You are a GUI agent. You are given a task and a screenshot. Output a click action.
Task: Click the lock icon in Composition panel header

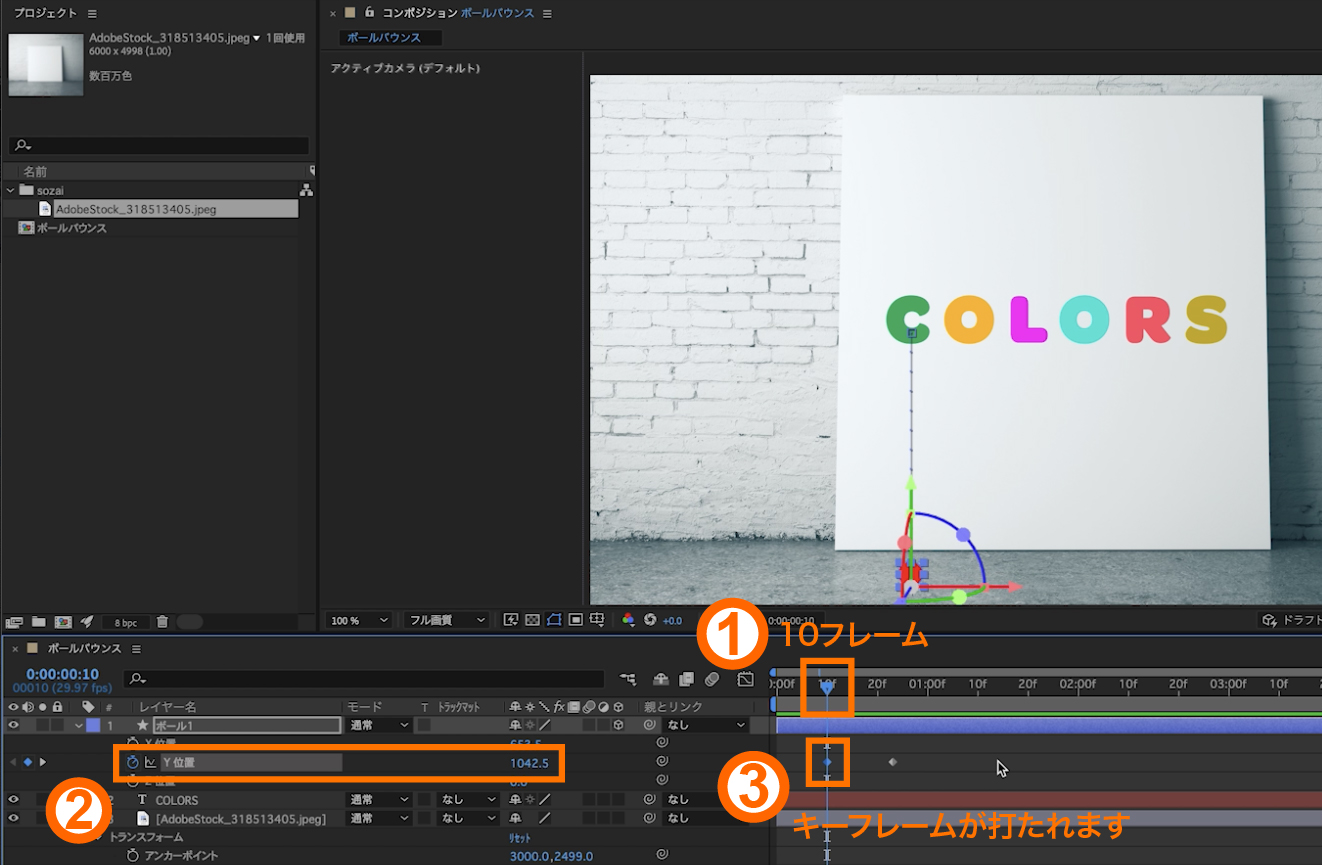click(370, 13)
